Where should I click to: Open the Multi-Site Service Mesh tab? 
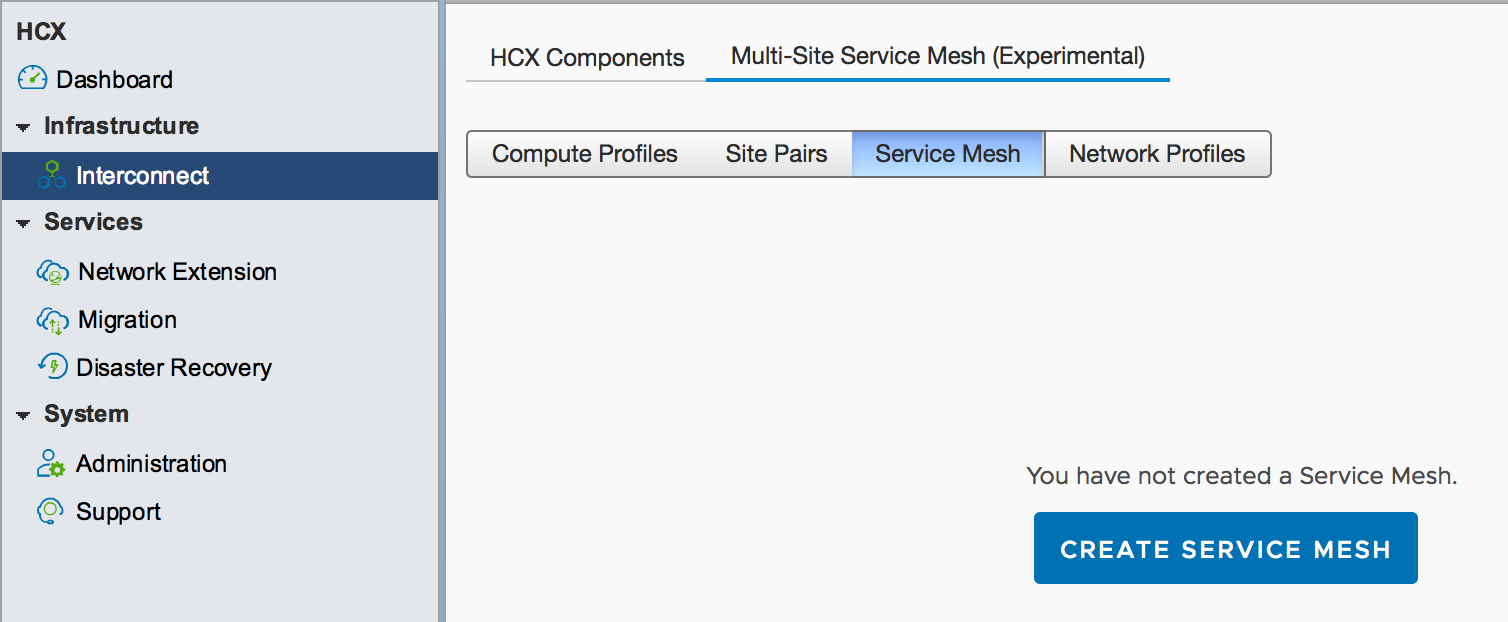(x=937, y=56)
